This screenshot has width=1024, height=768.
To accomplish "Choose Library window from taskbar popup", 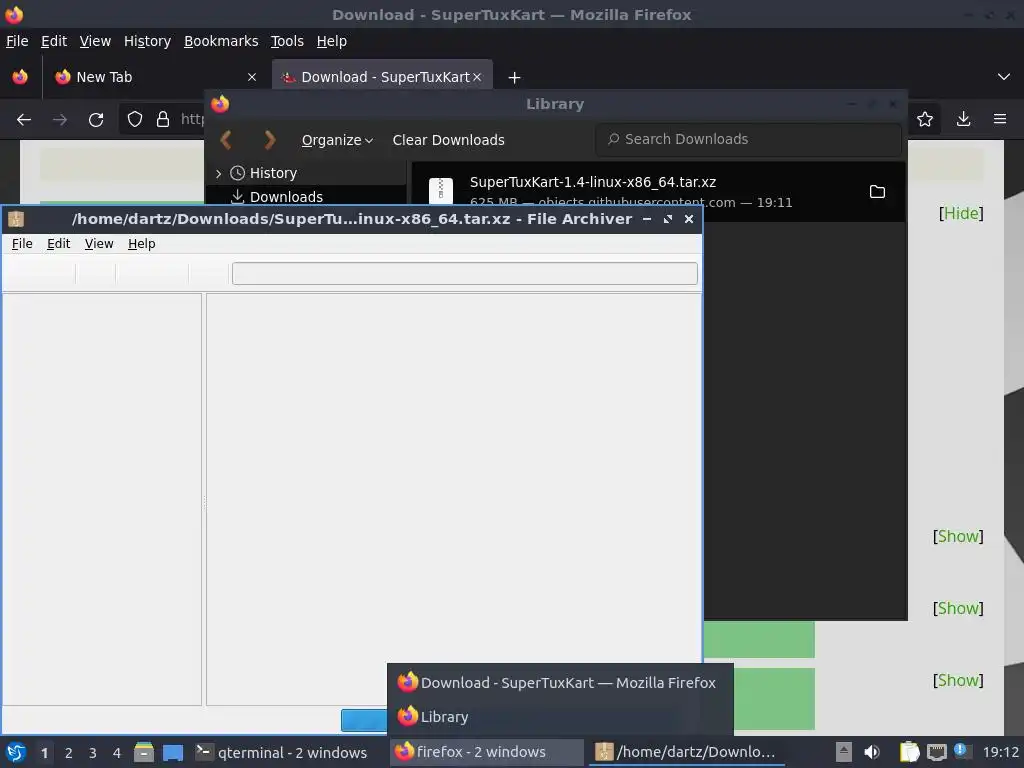I will [560, 716].
